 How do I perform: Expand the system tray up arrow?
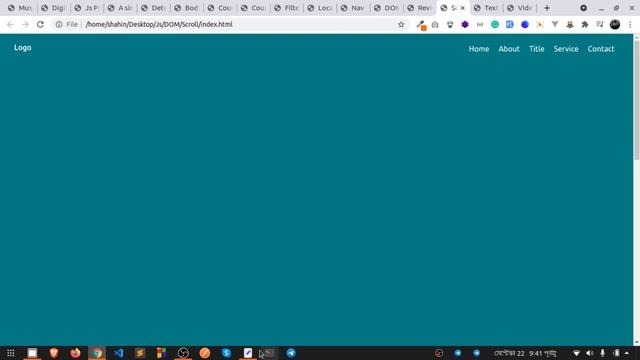point(627,353)
